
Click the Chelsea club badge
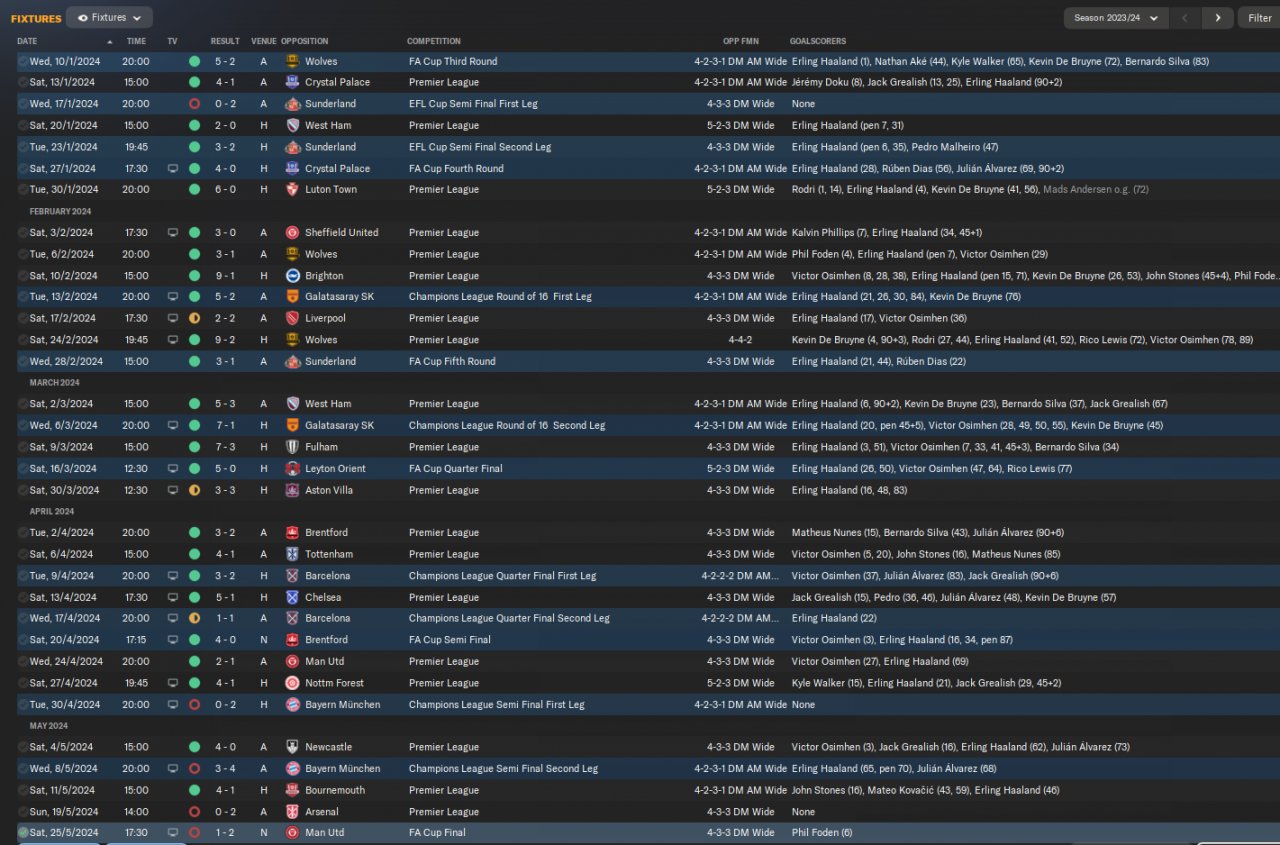pos(293,597)
